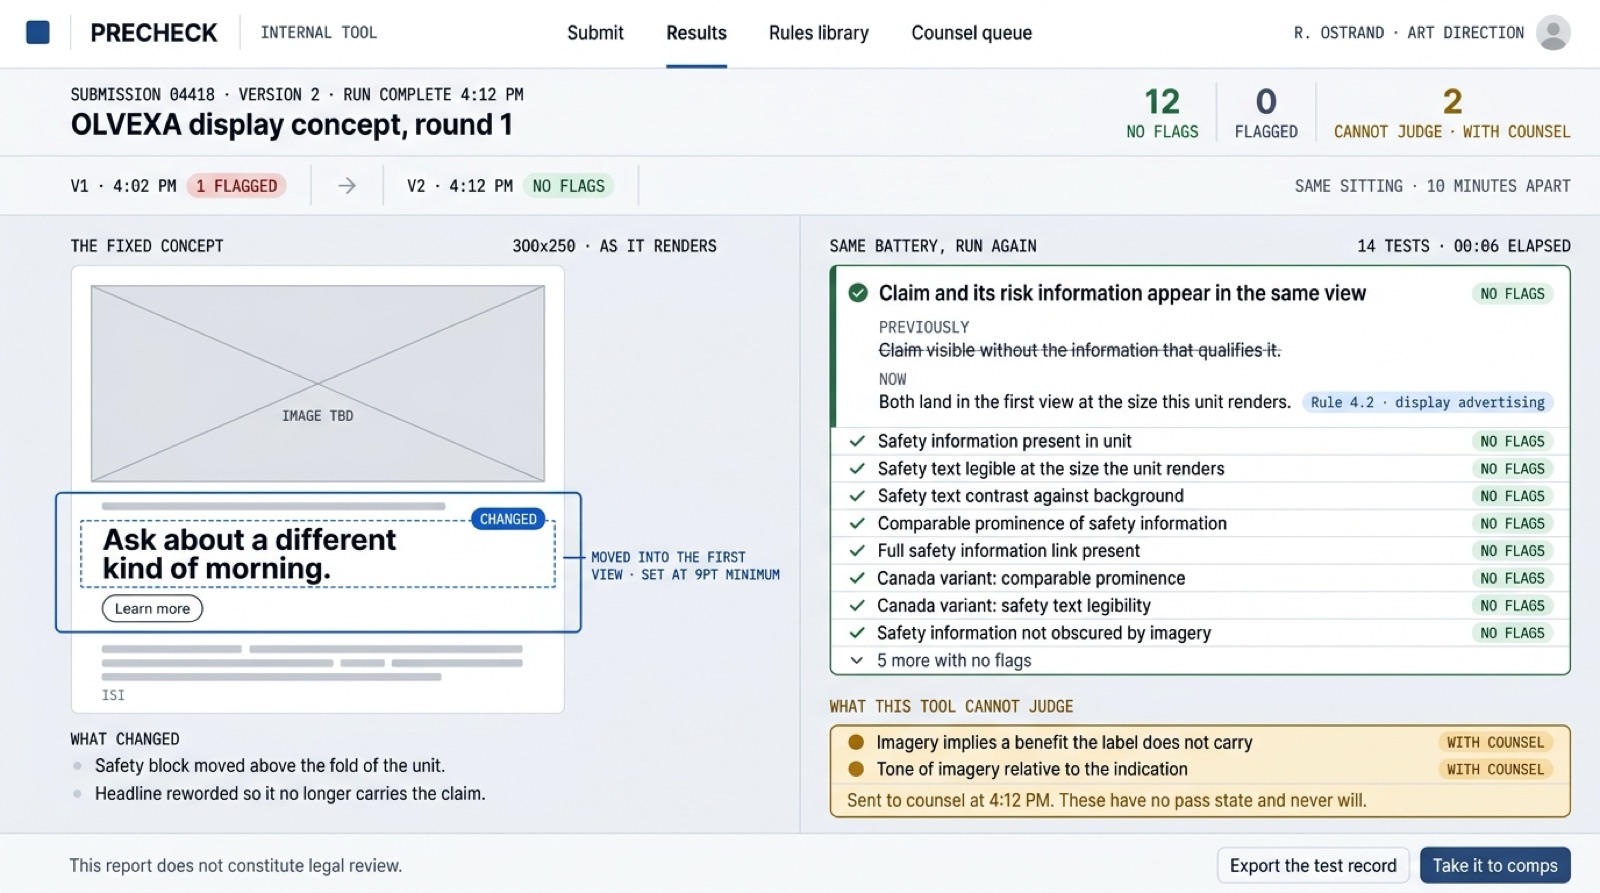Screen dimensions: 1600x893
Task: Click Export the test record button
Action: point(1313,865)
